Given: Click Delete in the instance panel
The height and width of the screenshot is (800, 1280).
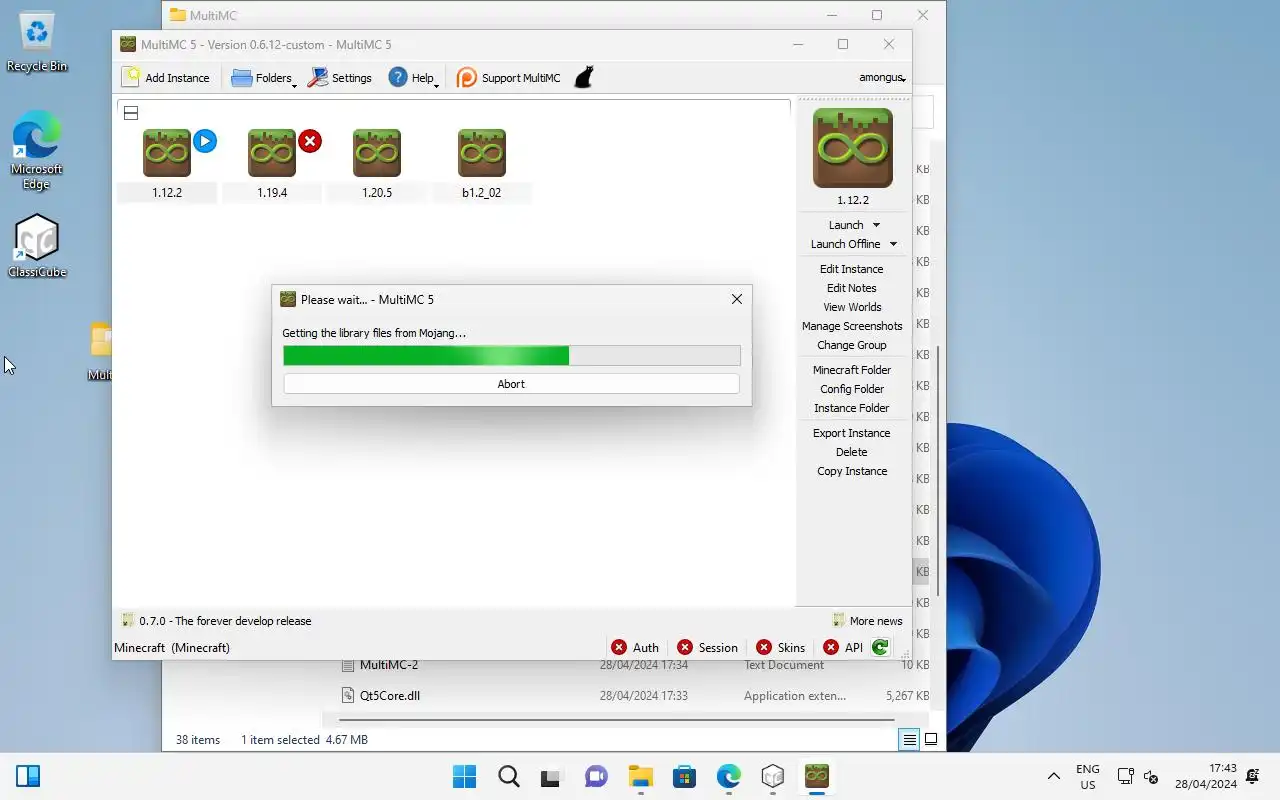Looking at the screenshot, I should tap(852, 452).
